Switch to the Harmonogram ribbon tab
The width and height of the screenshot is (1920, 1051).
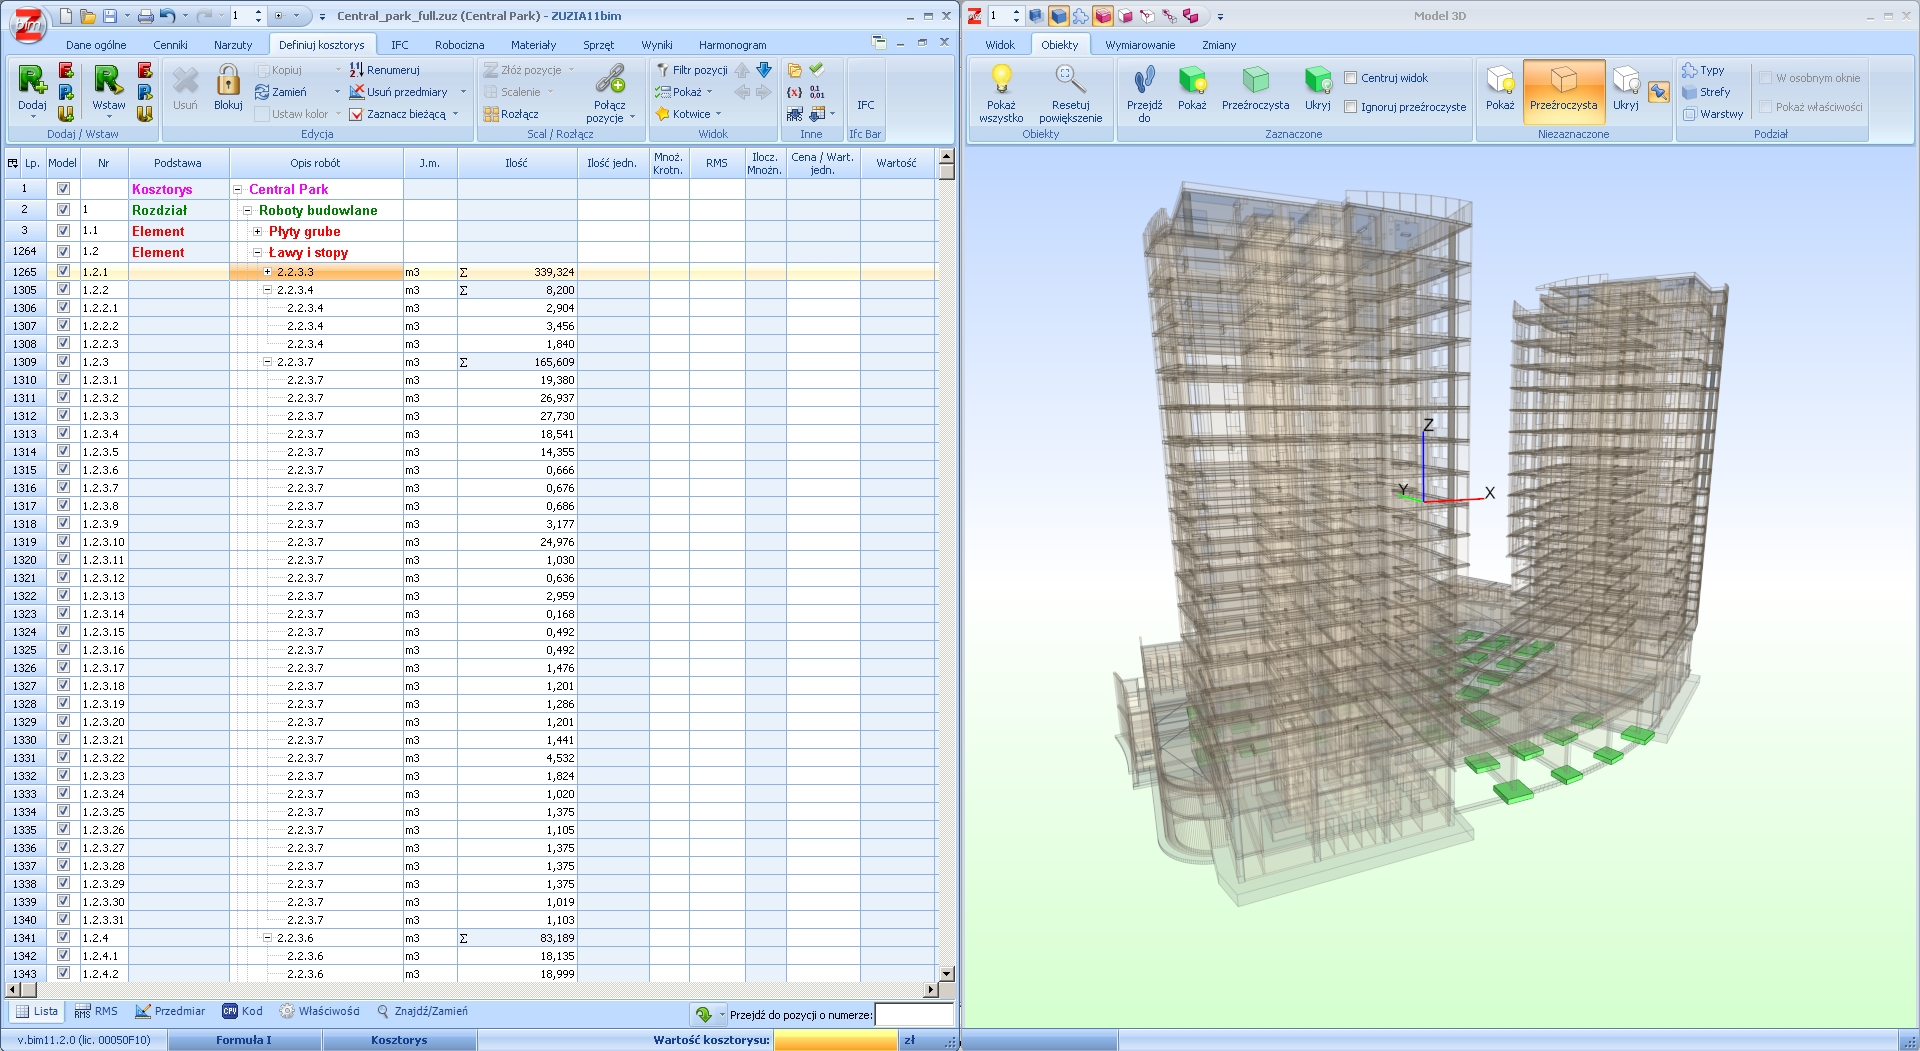click(x=732, y=45)
